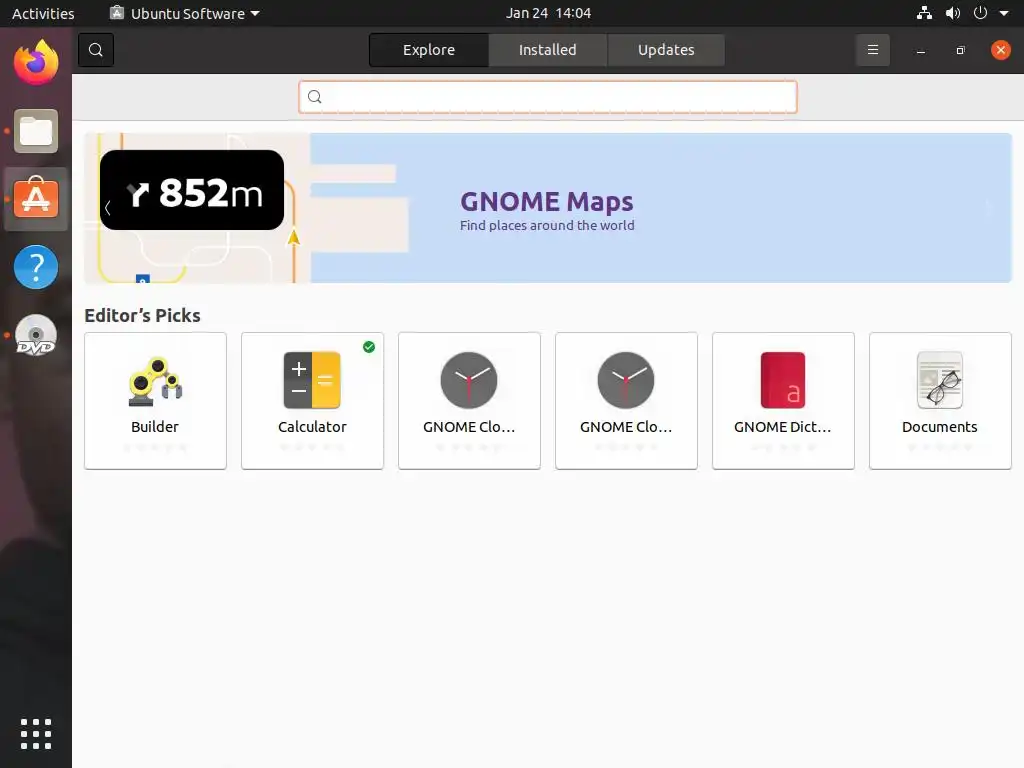Click the Calculator installed checkmark badge

369,347
